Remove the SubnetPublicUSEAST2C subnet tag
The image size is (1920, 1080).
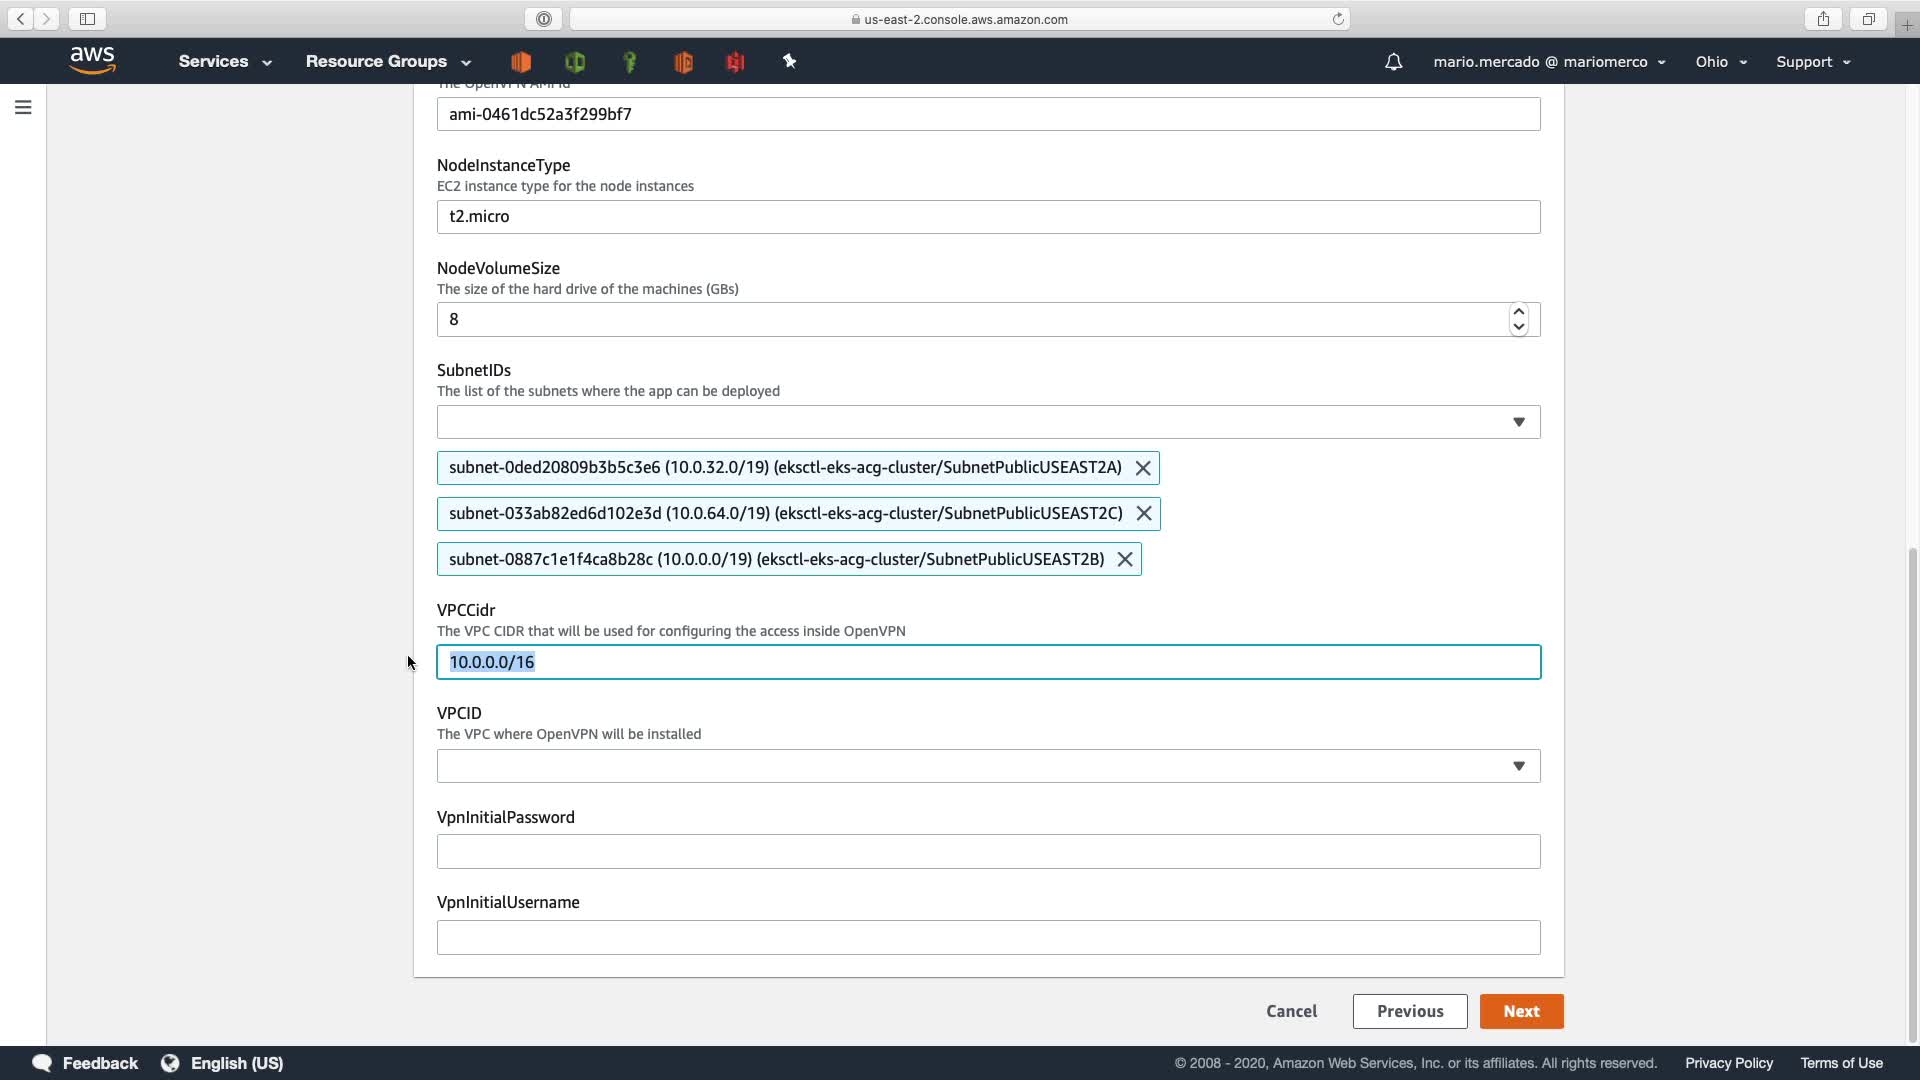coord(1144,514)
